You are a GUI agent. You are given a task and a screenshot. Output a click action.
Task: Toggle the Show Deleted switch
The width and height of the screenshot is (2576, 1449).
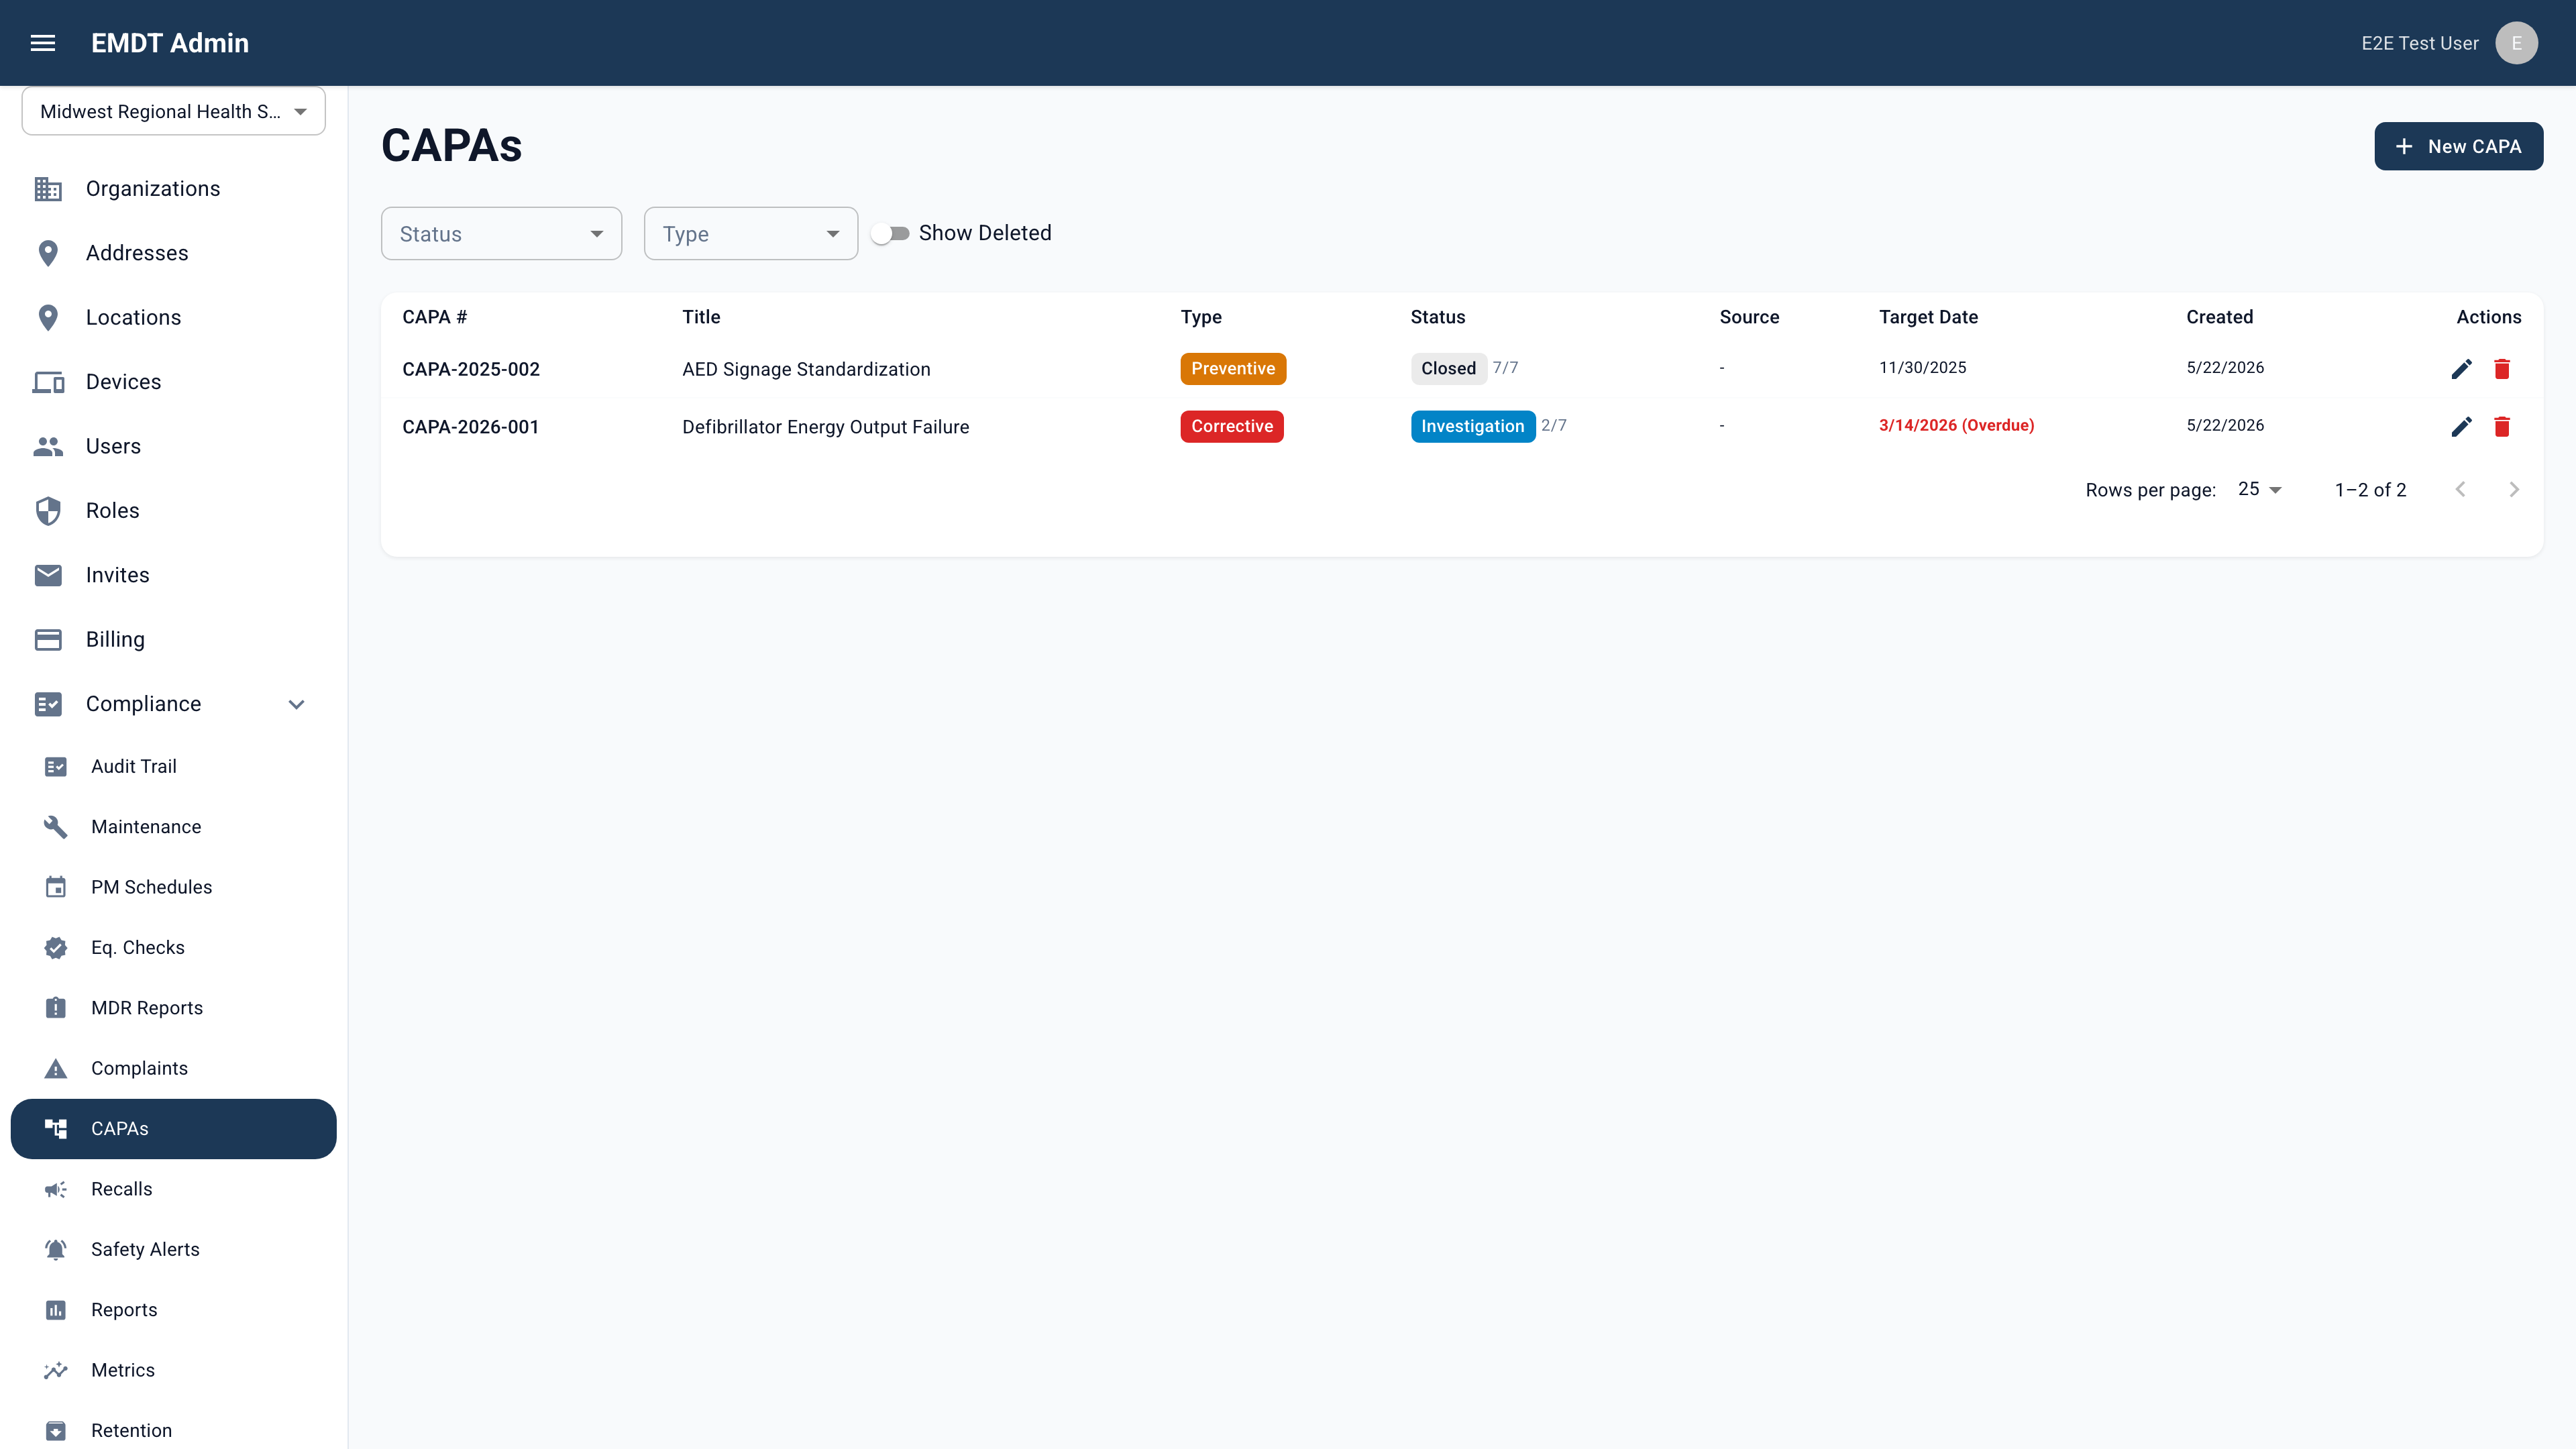(x=889, y=233)
